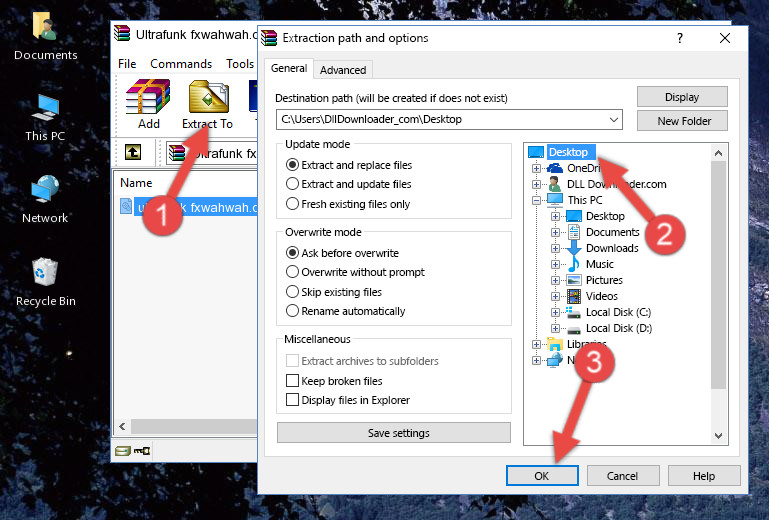The width and height of the screenshot is (769, 520).
Task: Click the Save settings button
Action: (x=394, y=433)
